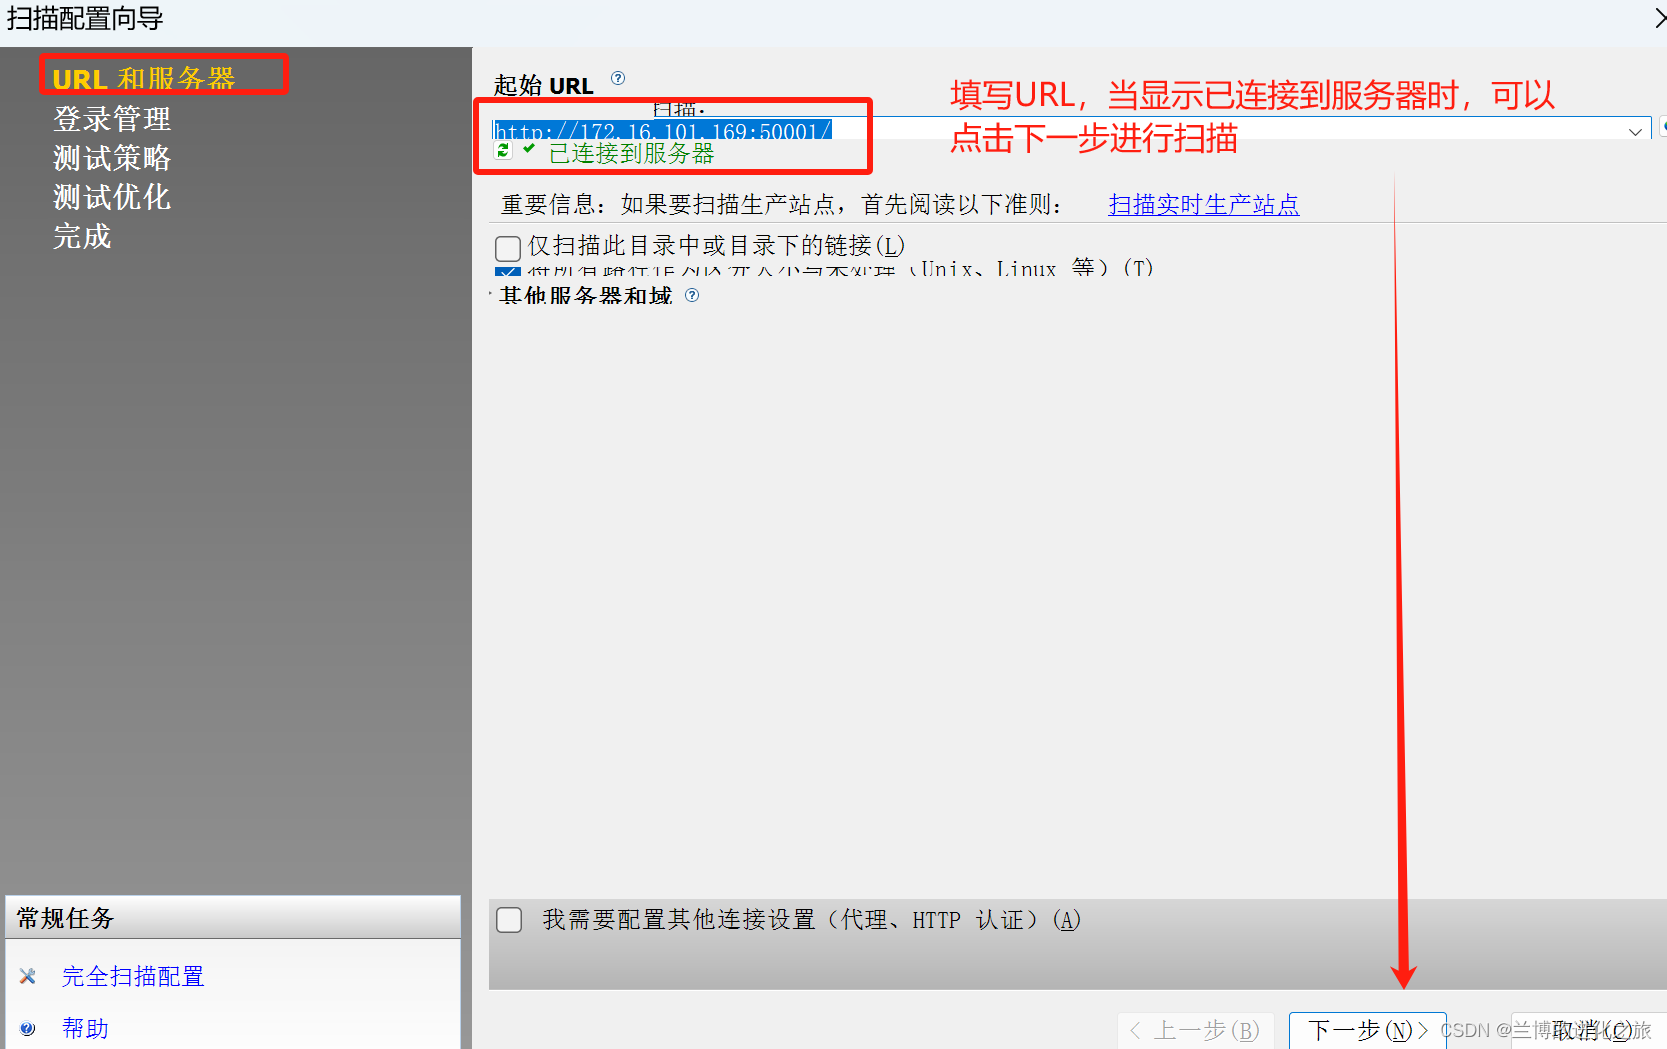Click the 下一步 button to continue

pyautogui.click(x=1366, y=1030)
